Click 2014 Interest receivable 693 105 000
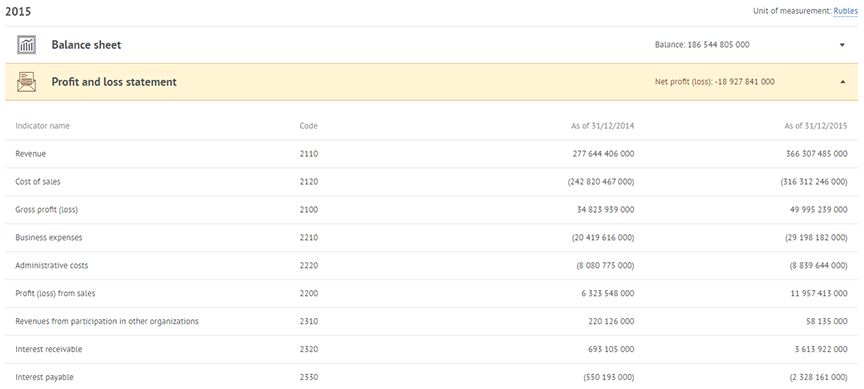This screenshot has height=389, width=864. click(612, 349)
